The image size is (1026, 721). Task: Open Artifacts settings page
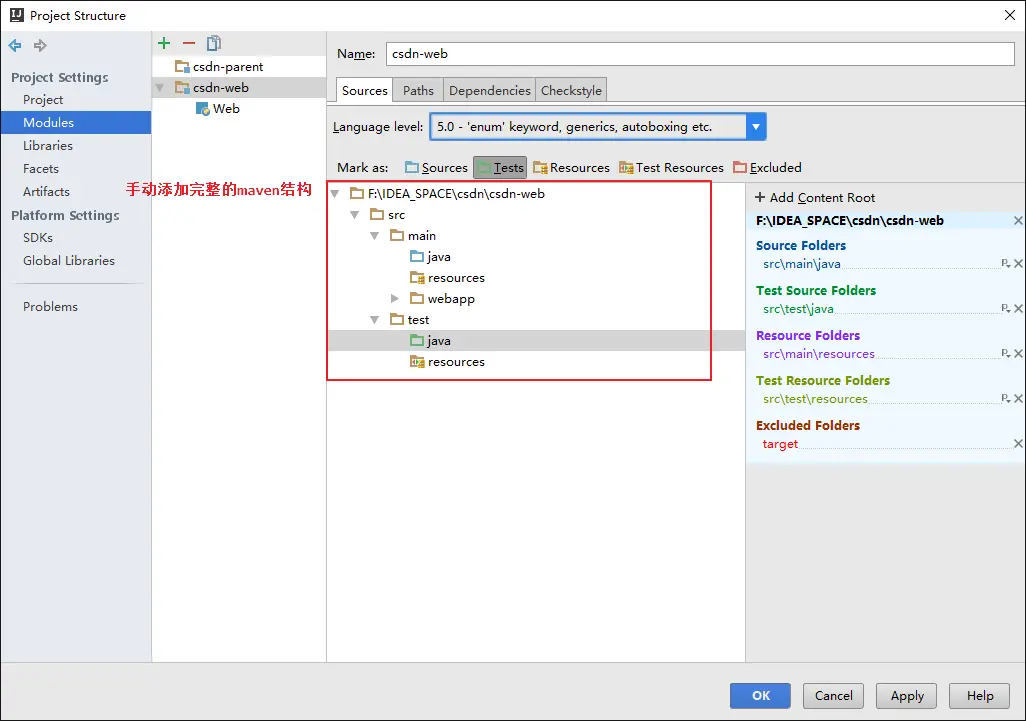[x=46, y=191]
